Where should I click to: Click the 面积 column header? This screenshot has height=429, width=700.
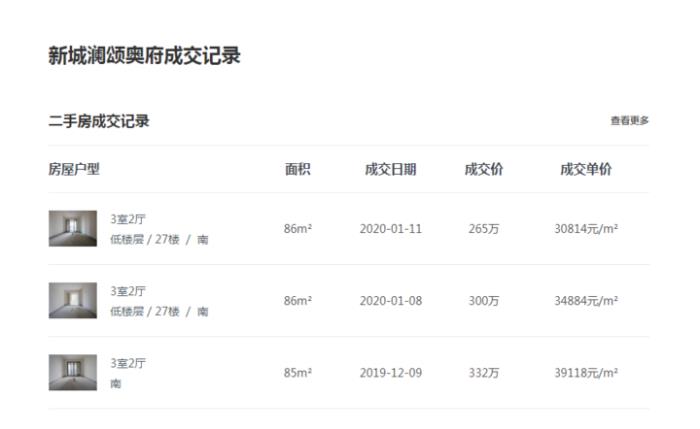click(297, 169)
